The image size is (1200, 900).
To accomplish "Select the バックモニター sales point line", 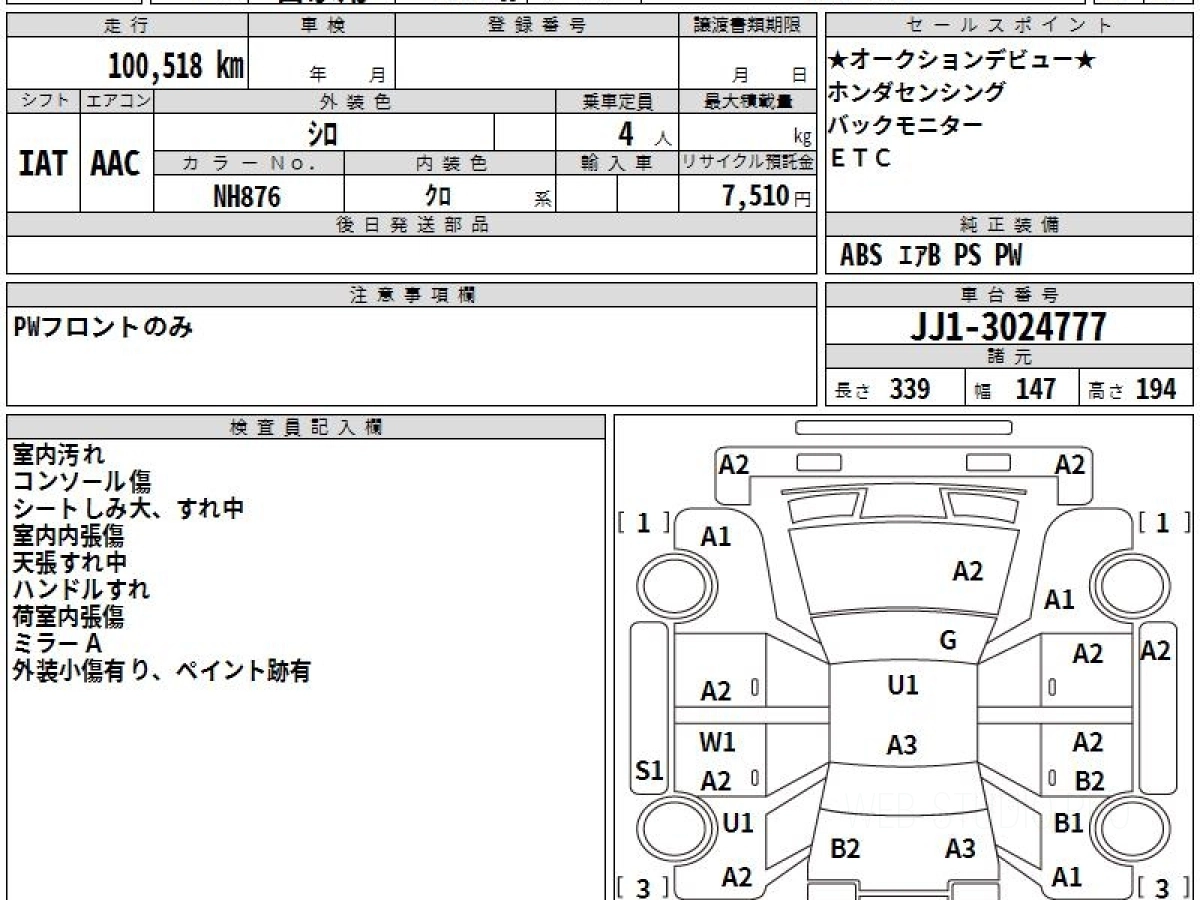I will click(905, 125).
